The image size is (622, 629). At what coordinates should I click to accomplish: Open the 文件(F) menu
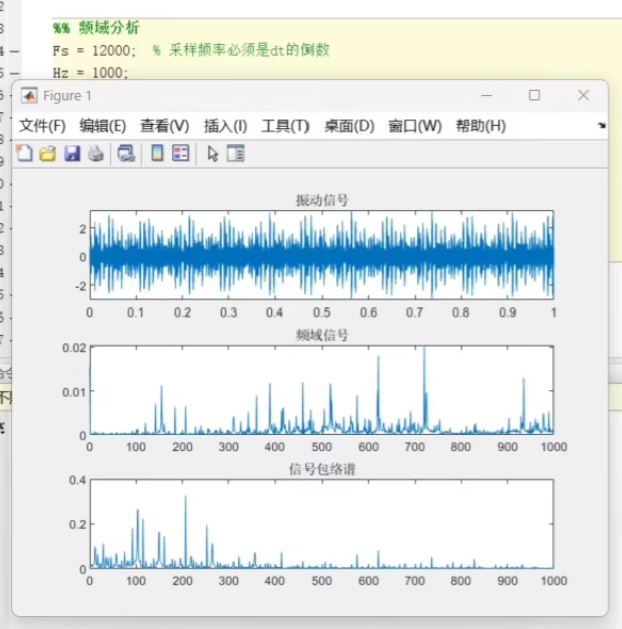(x=42, y=126)
